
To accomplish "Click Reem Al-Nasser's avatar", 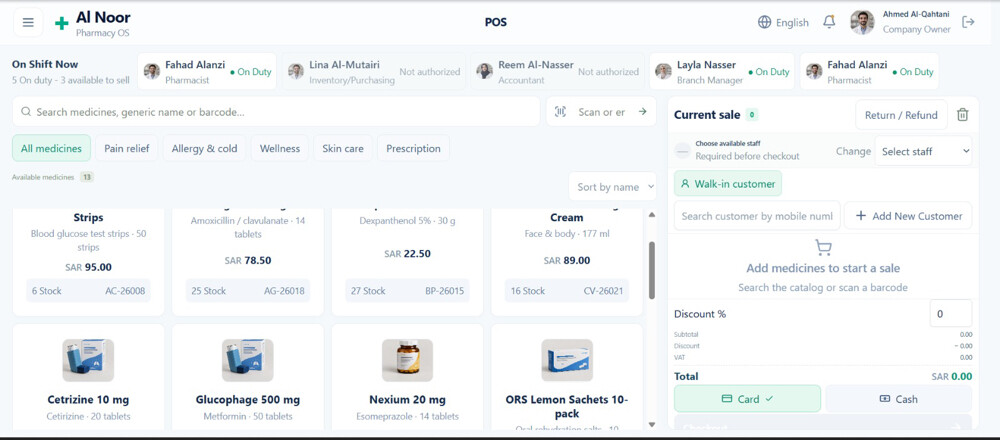I will [485, 71].
